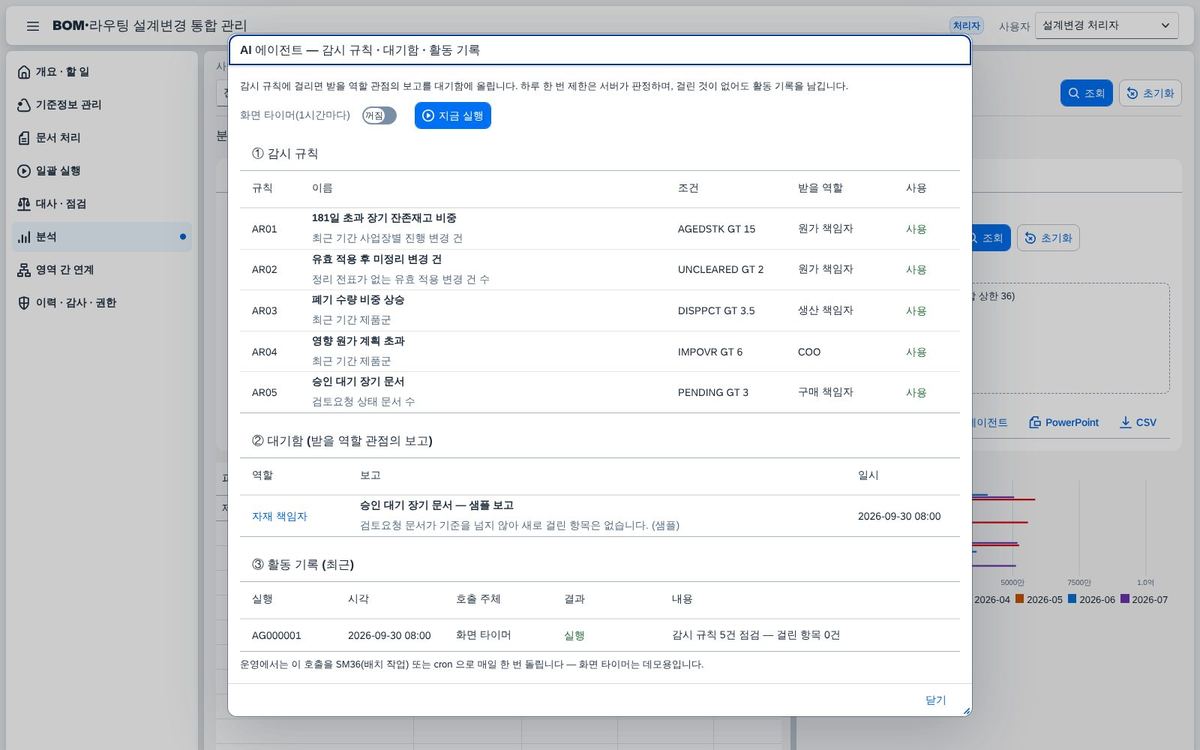Click 생산 책임자 role cell
This screenshot has width=1200, height=750.
point(825,311)
